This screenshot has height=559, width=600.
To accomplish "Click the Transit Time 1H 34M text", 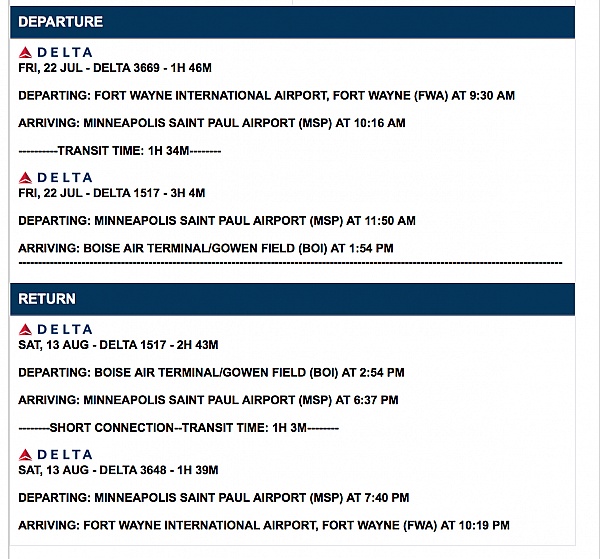I will pos(120,151).
